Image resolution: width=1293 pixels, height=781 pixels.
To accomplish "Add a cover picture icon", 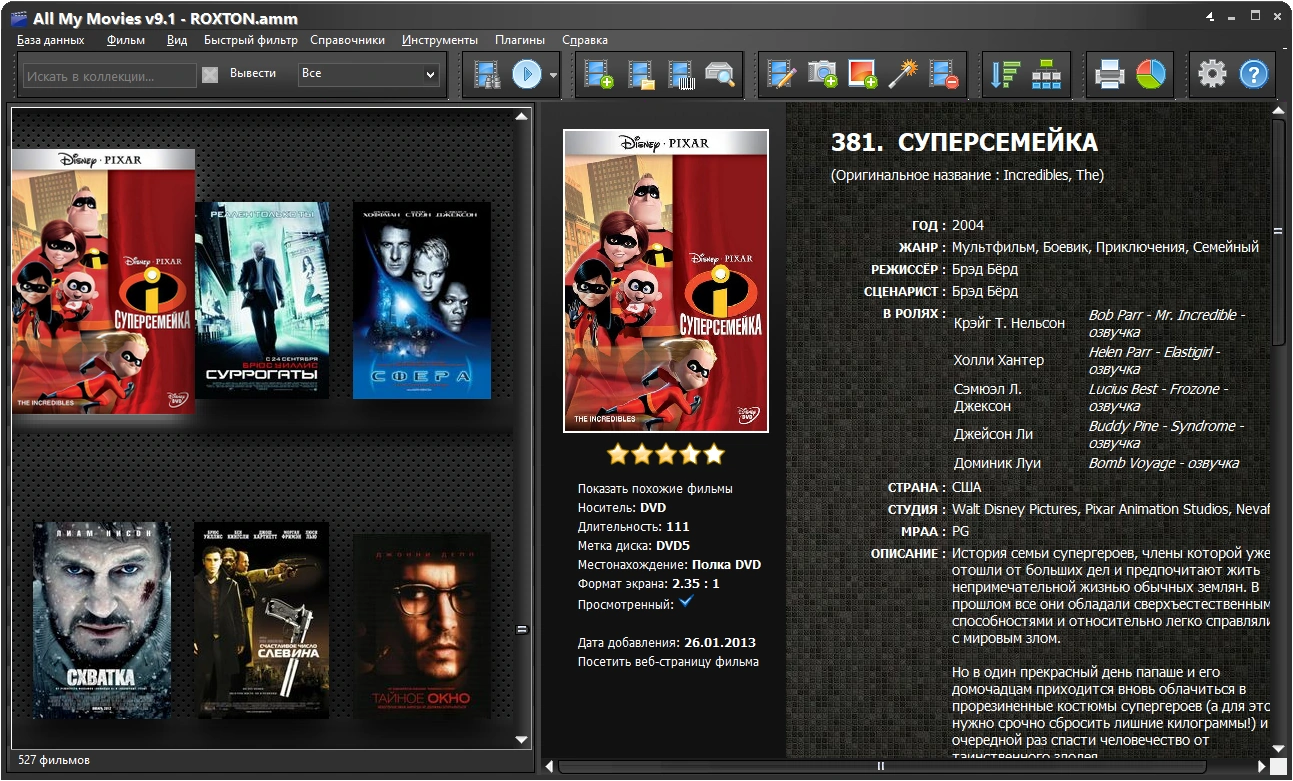I will coord(862,75).
